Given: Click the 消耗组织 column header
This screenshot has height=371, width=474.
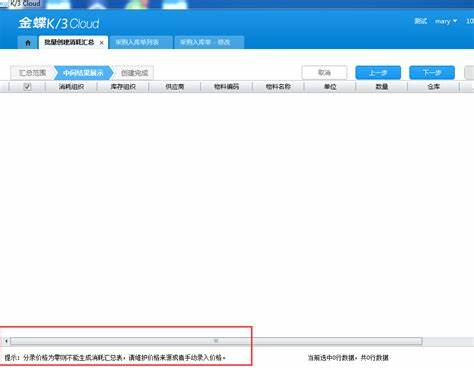Looking at the screenshot, I should [x=71, y=87].
